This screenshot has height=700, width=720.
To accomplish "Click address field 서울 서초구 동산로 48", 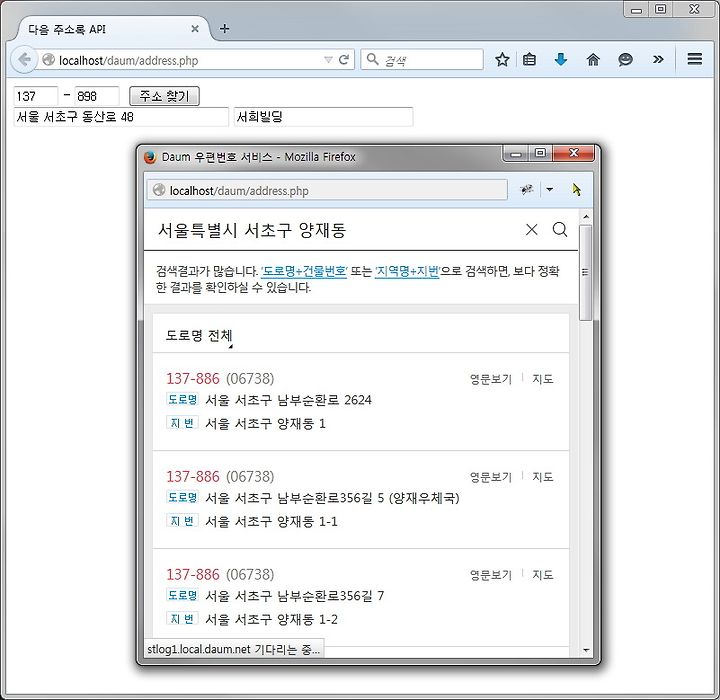I will (121, 117).
